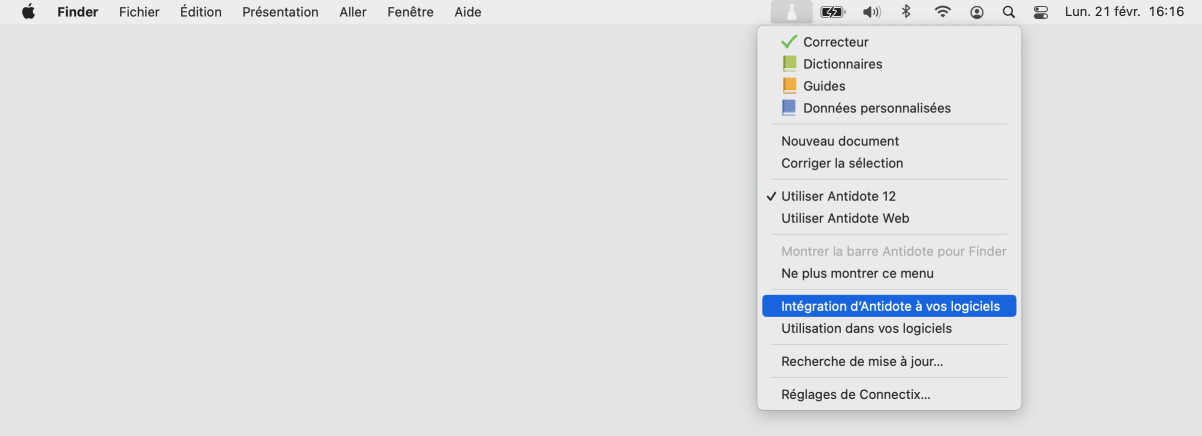Open Control Center toggle icon
Screen dimensions: 1202x436
pos(1040,12)
